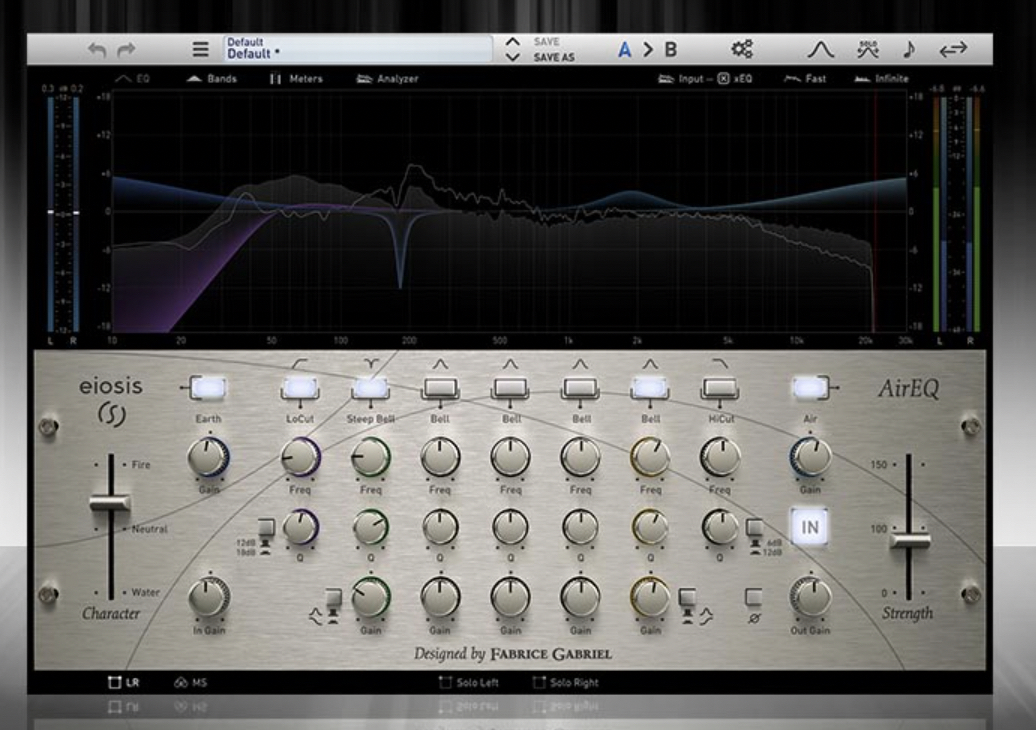Click the LoCut Freq knob
1036x730 pixels.
click(x=301, y=456)
